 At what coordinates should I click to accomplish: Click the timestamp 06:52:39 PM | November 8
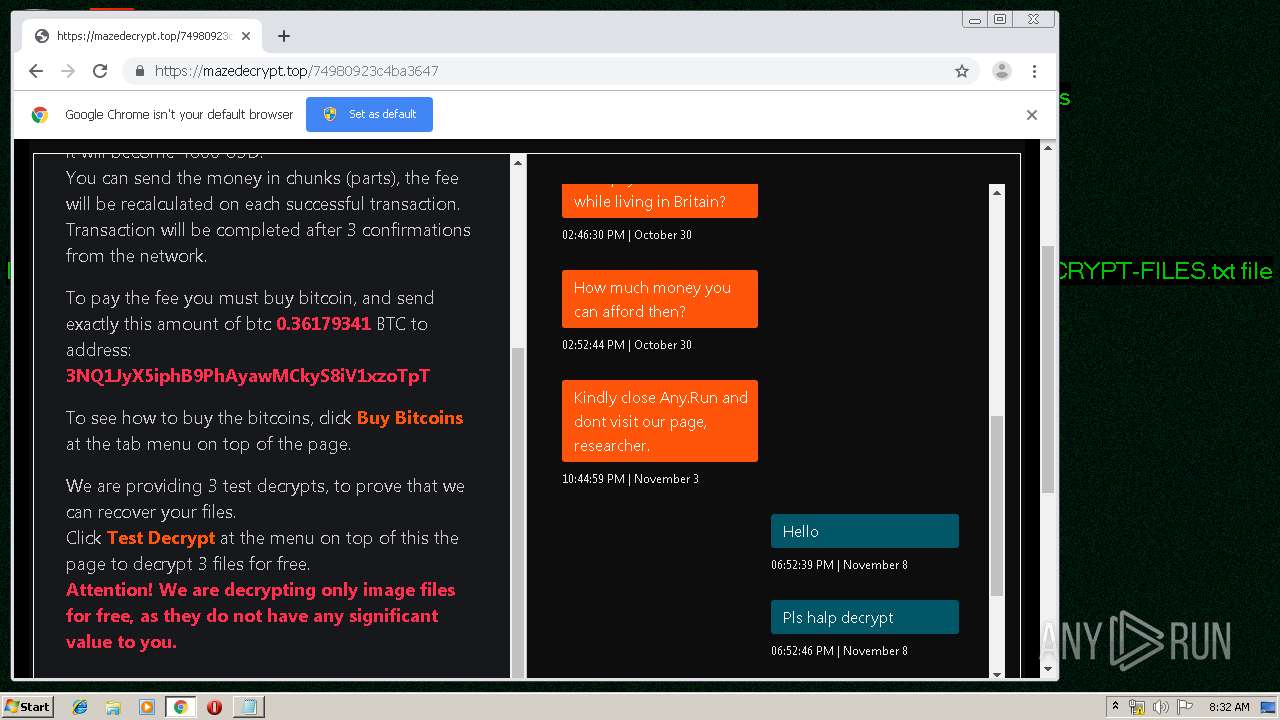tap(839, 565)
